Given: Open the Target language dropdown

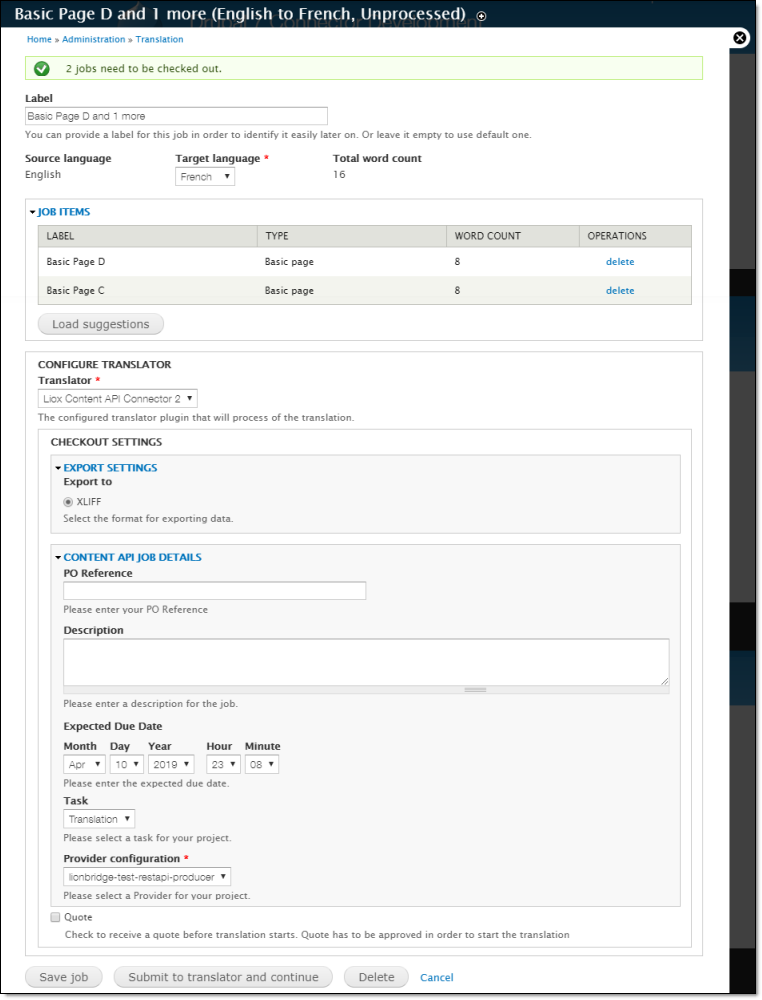Looking at the screenshot, I should coord(205,177).
